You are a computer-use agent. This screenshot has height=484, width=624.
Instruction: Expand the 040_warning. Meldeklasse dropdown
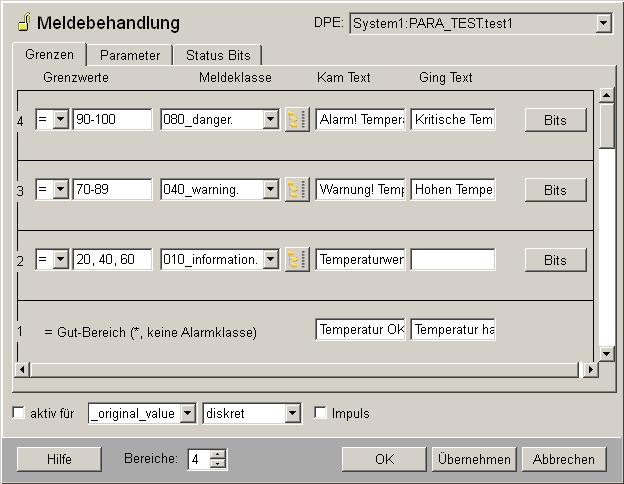[270, 189]
